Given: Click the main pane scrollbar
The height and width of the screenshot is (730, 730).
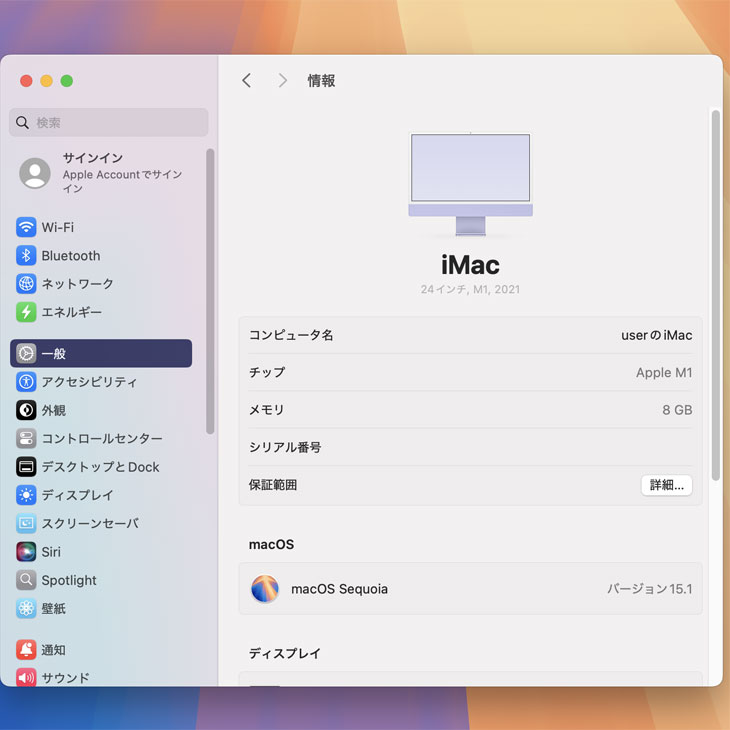Looking at the screenshot, I should click(716, 295).
